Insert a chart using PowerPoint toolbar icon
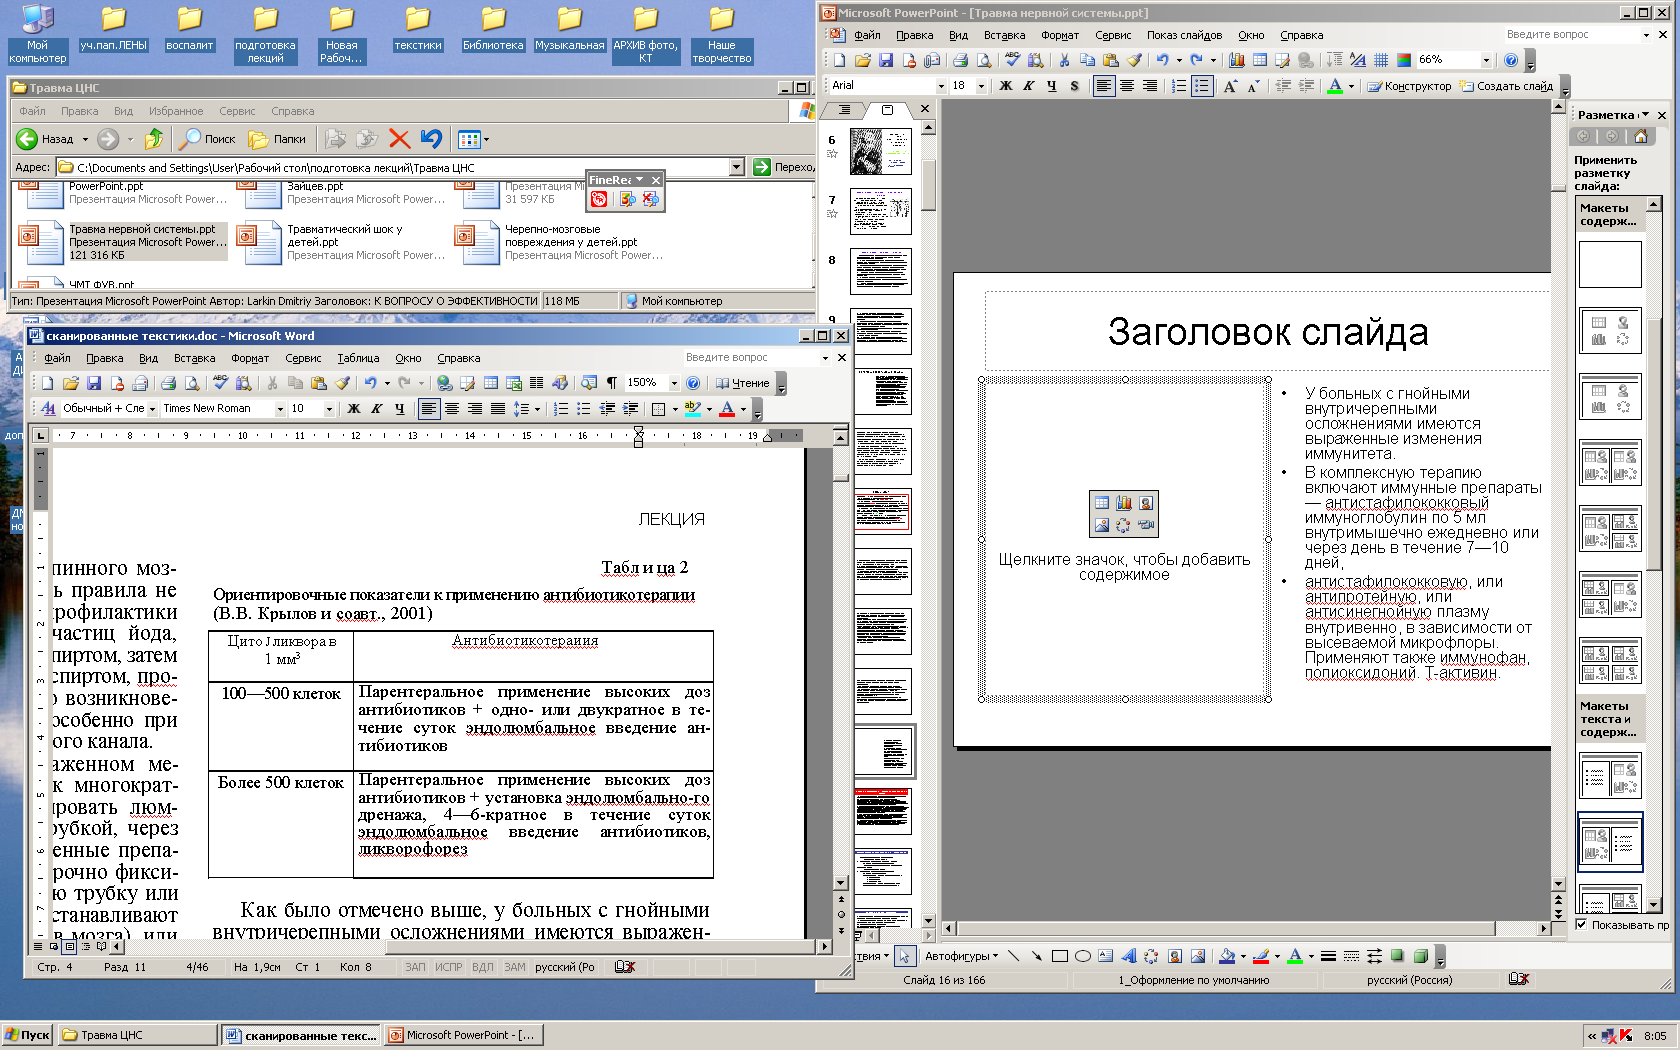 tap(1237, 60)
